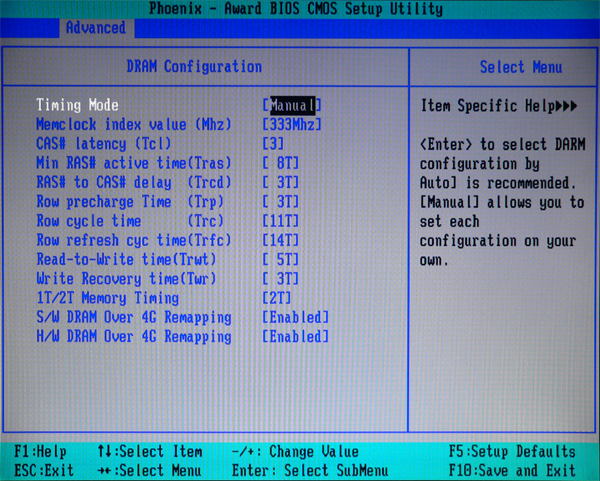Click the Phoenix Award BIOS title text
Viewport: 600px width, 481px height.
click(x=296, y=9)
